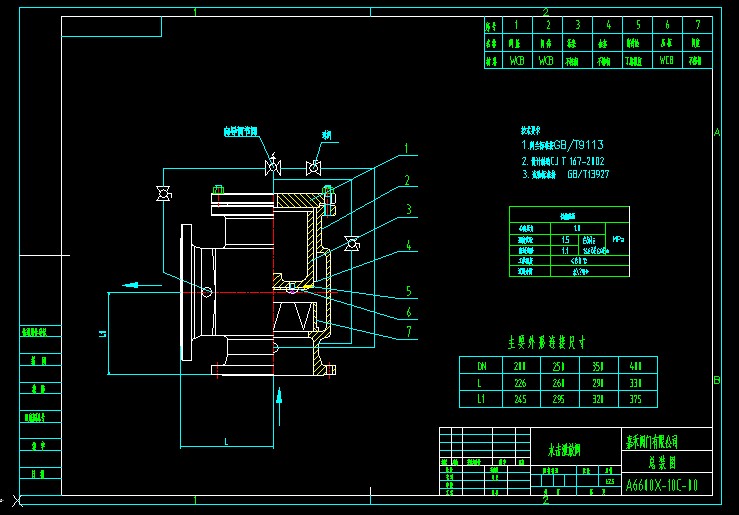Select zone marker A on the right border

[x=716, y=132]
